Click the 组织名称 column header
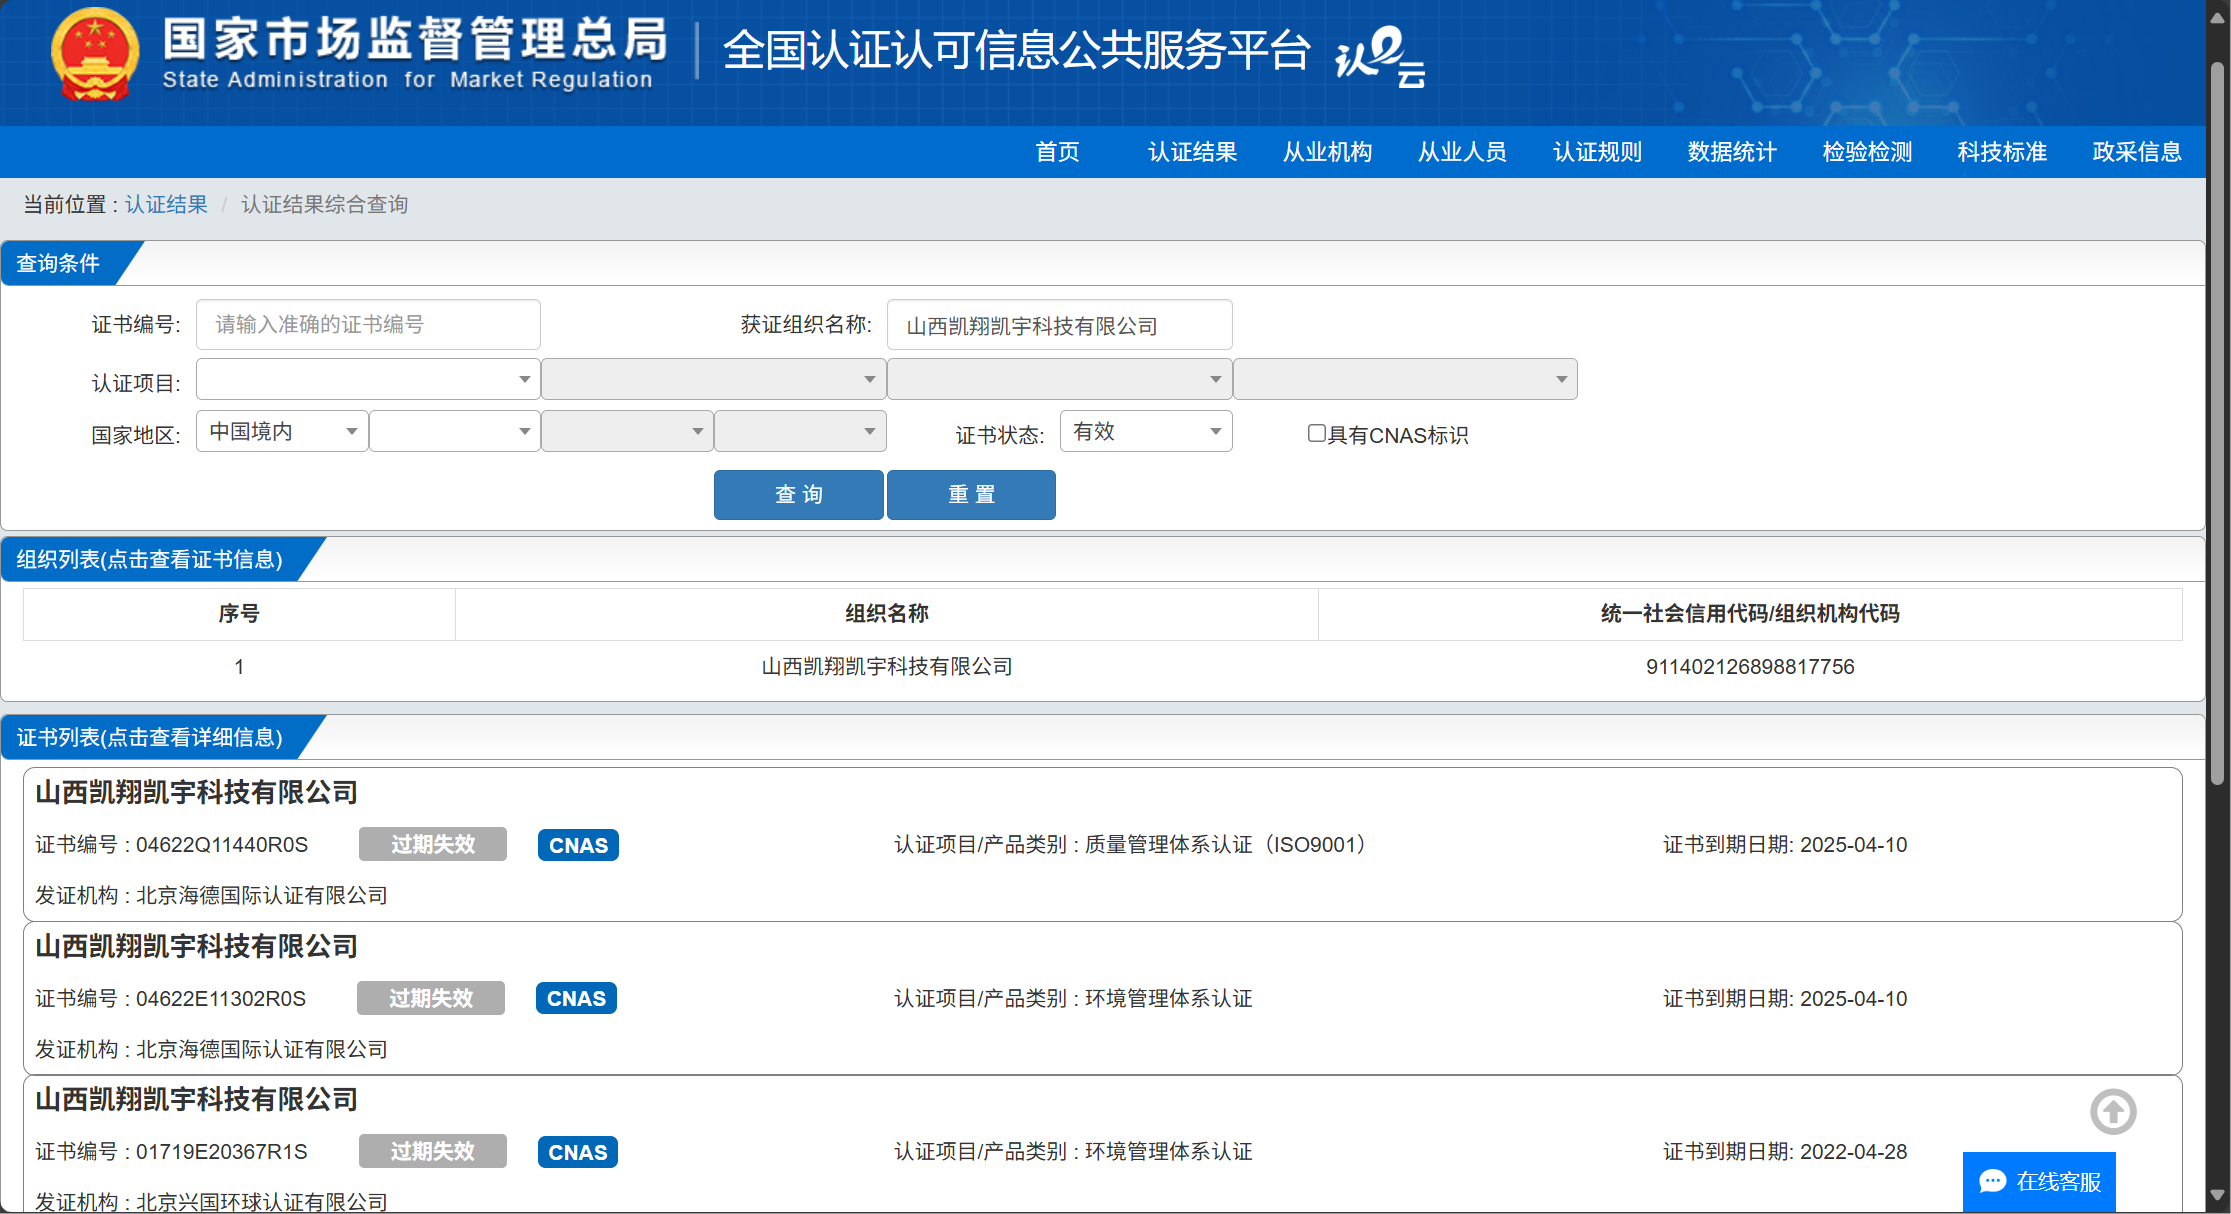The width and height of the screenshot is (2231, 1214). click(886, 614)
